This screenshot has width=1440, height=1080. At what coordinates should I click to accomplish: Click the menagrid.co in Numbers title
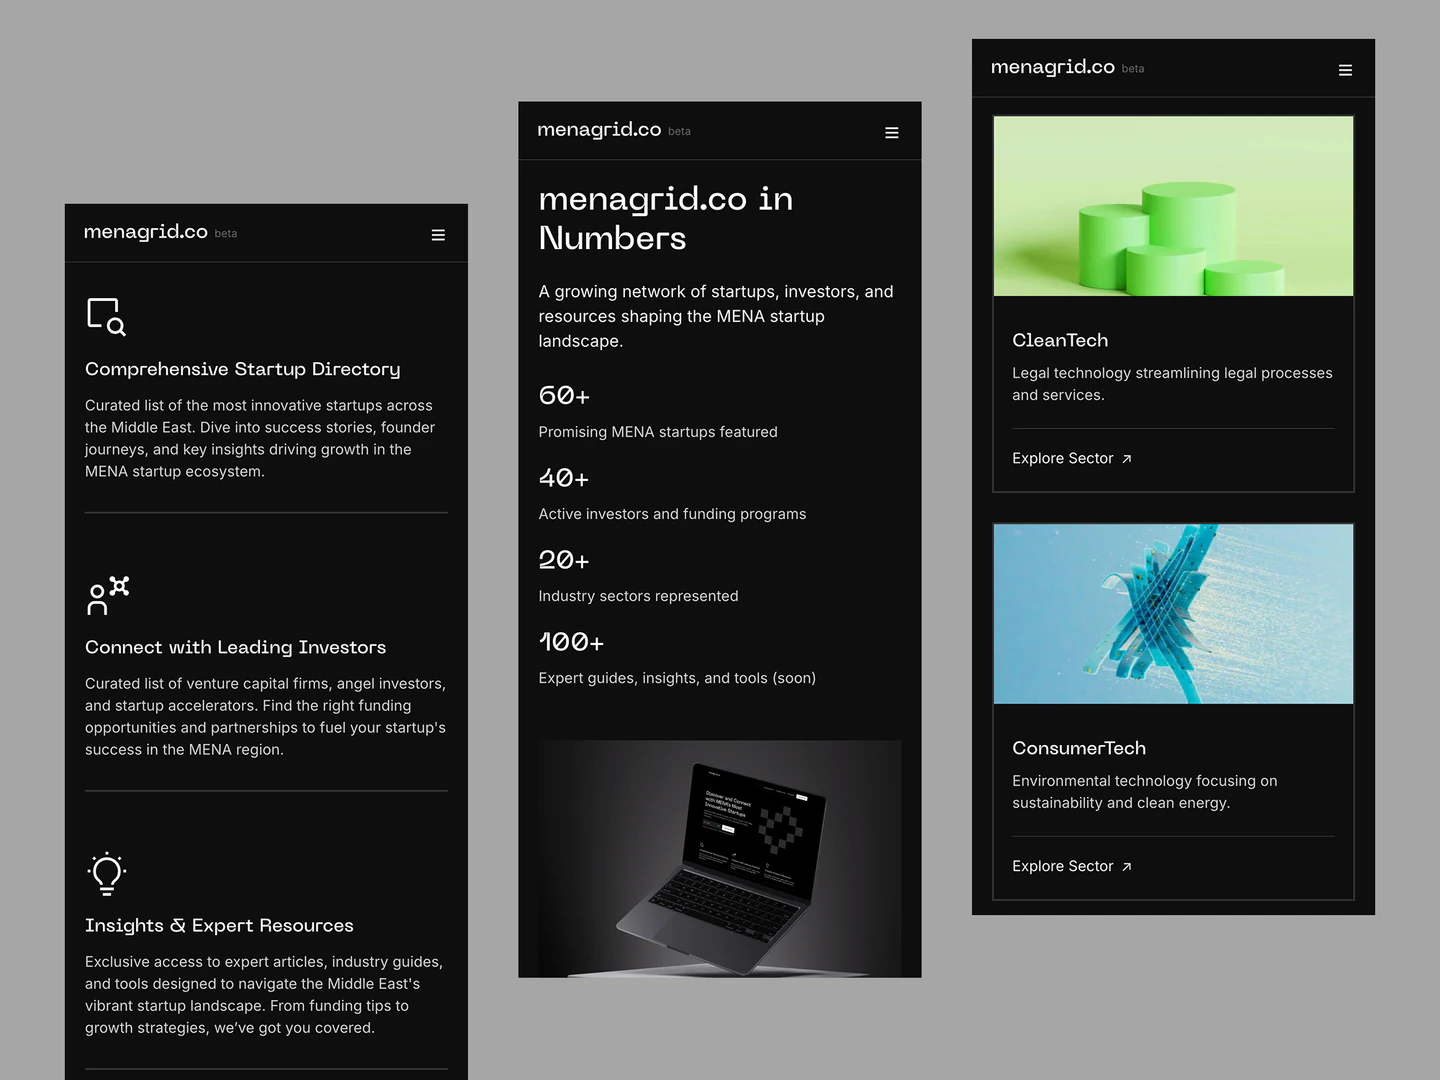tap(666, 218)
